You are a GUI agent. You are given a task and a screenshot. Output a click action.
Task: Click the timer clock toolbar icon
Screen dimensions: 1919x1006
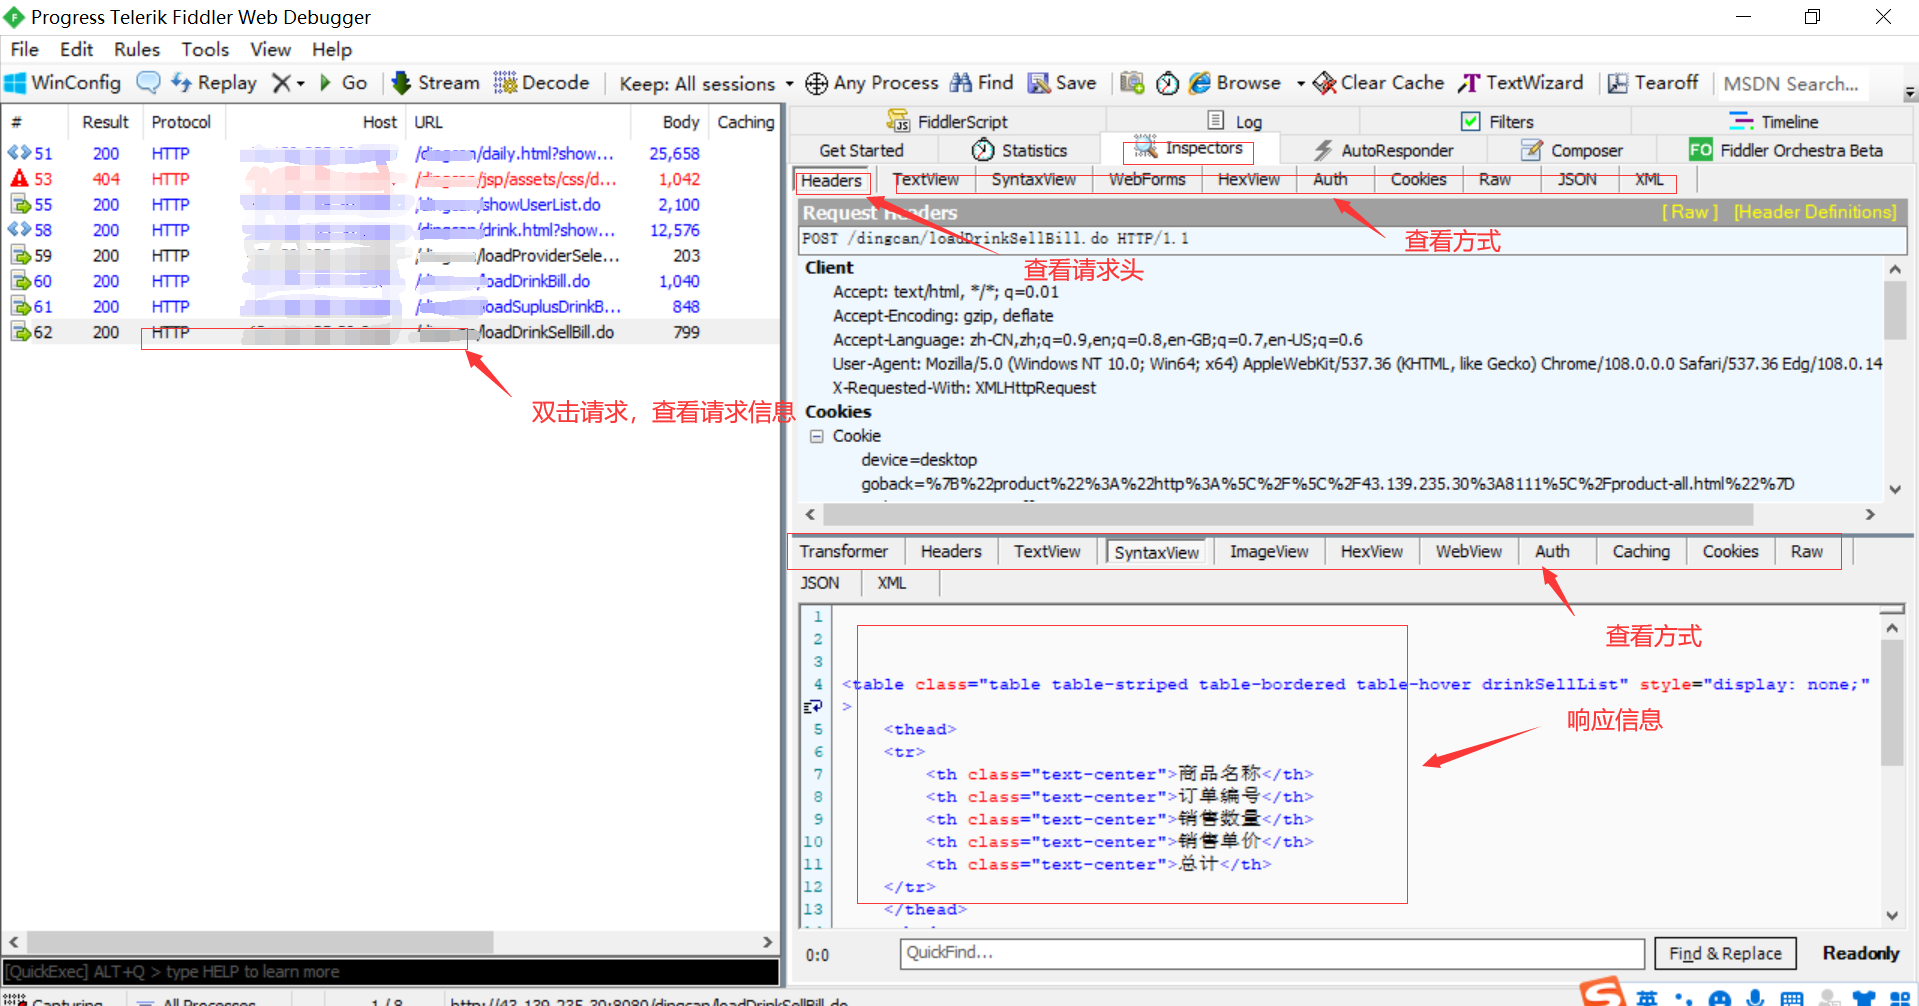coord(1167,83)
